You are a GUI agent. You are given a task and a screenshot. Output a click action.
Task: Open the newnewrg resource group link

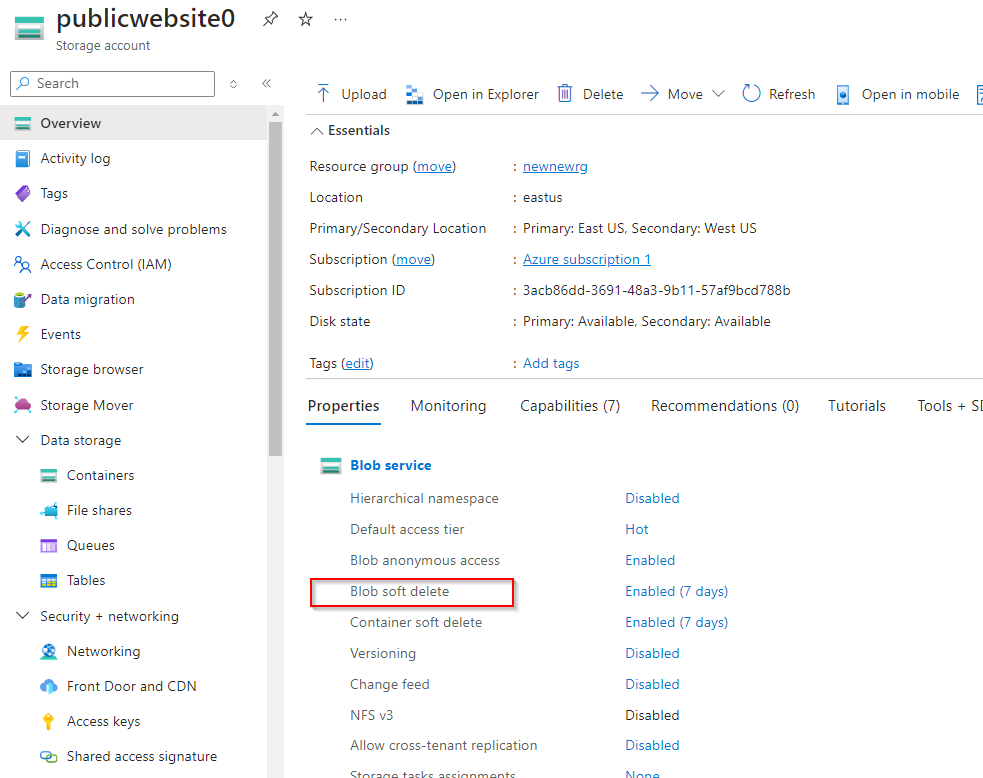[555, 166]
